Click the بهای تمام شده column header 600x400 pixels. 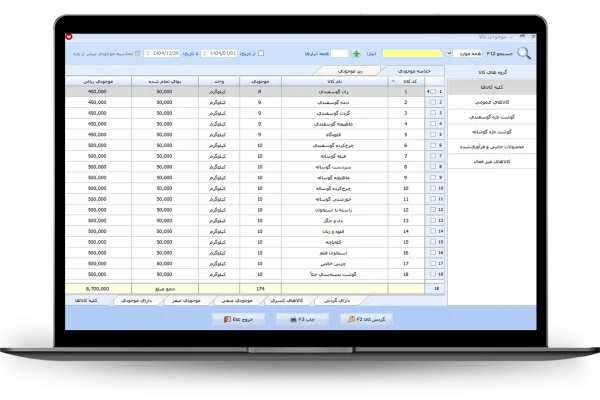(x=165, y=81)
